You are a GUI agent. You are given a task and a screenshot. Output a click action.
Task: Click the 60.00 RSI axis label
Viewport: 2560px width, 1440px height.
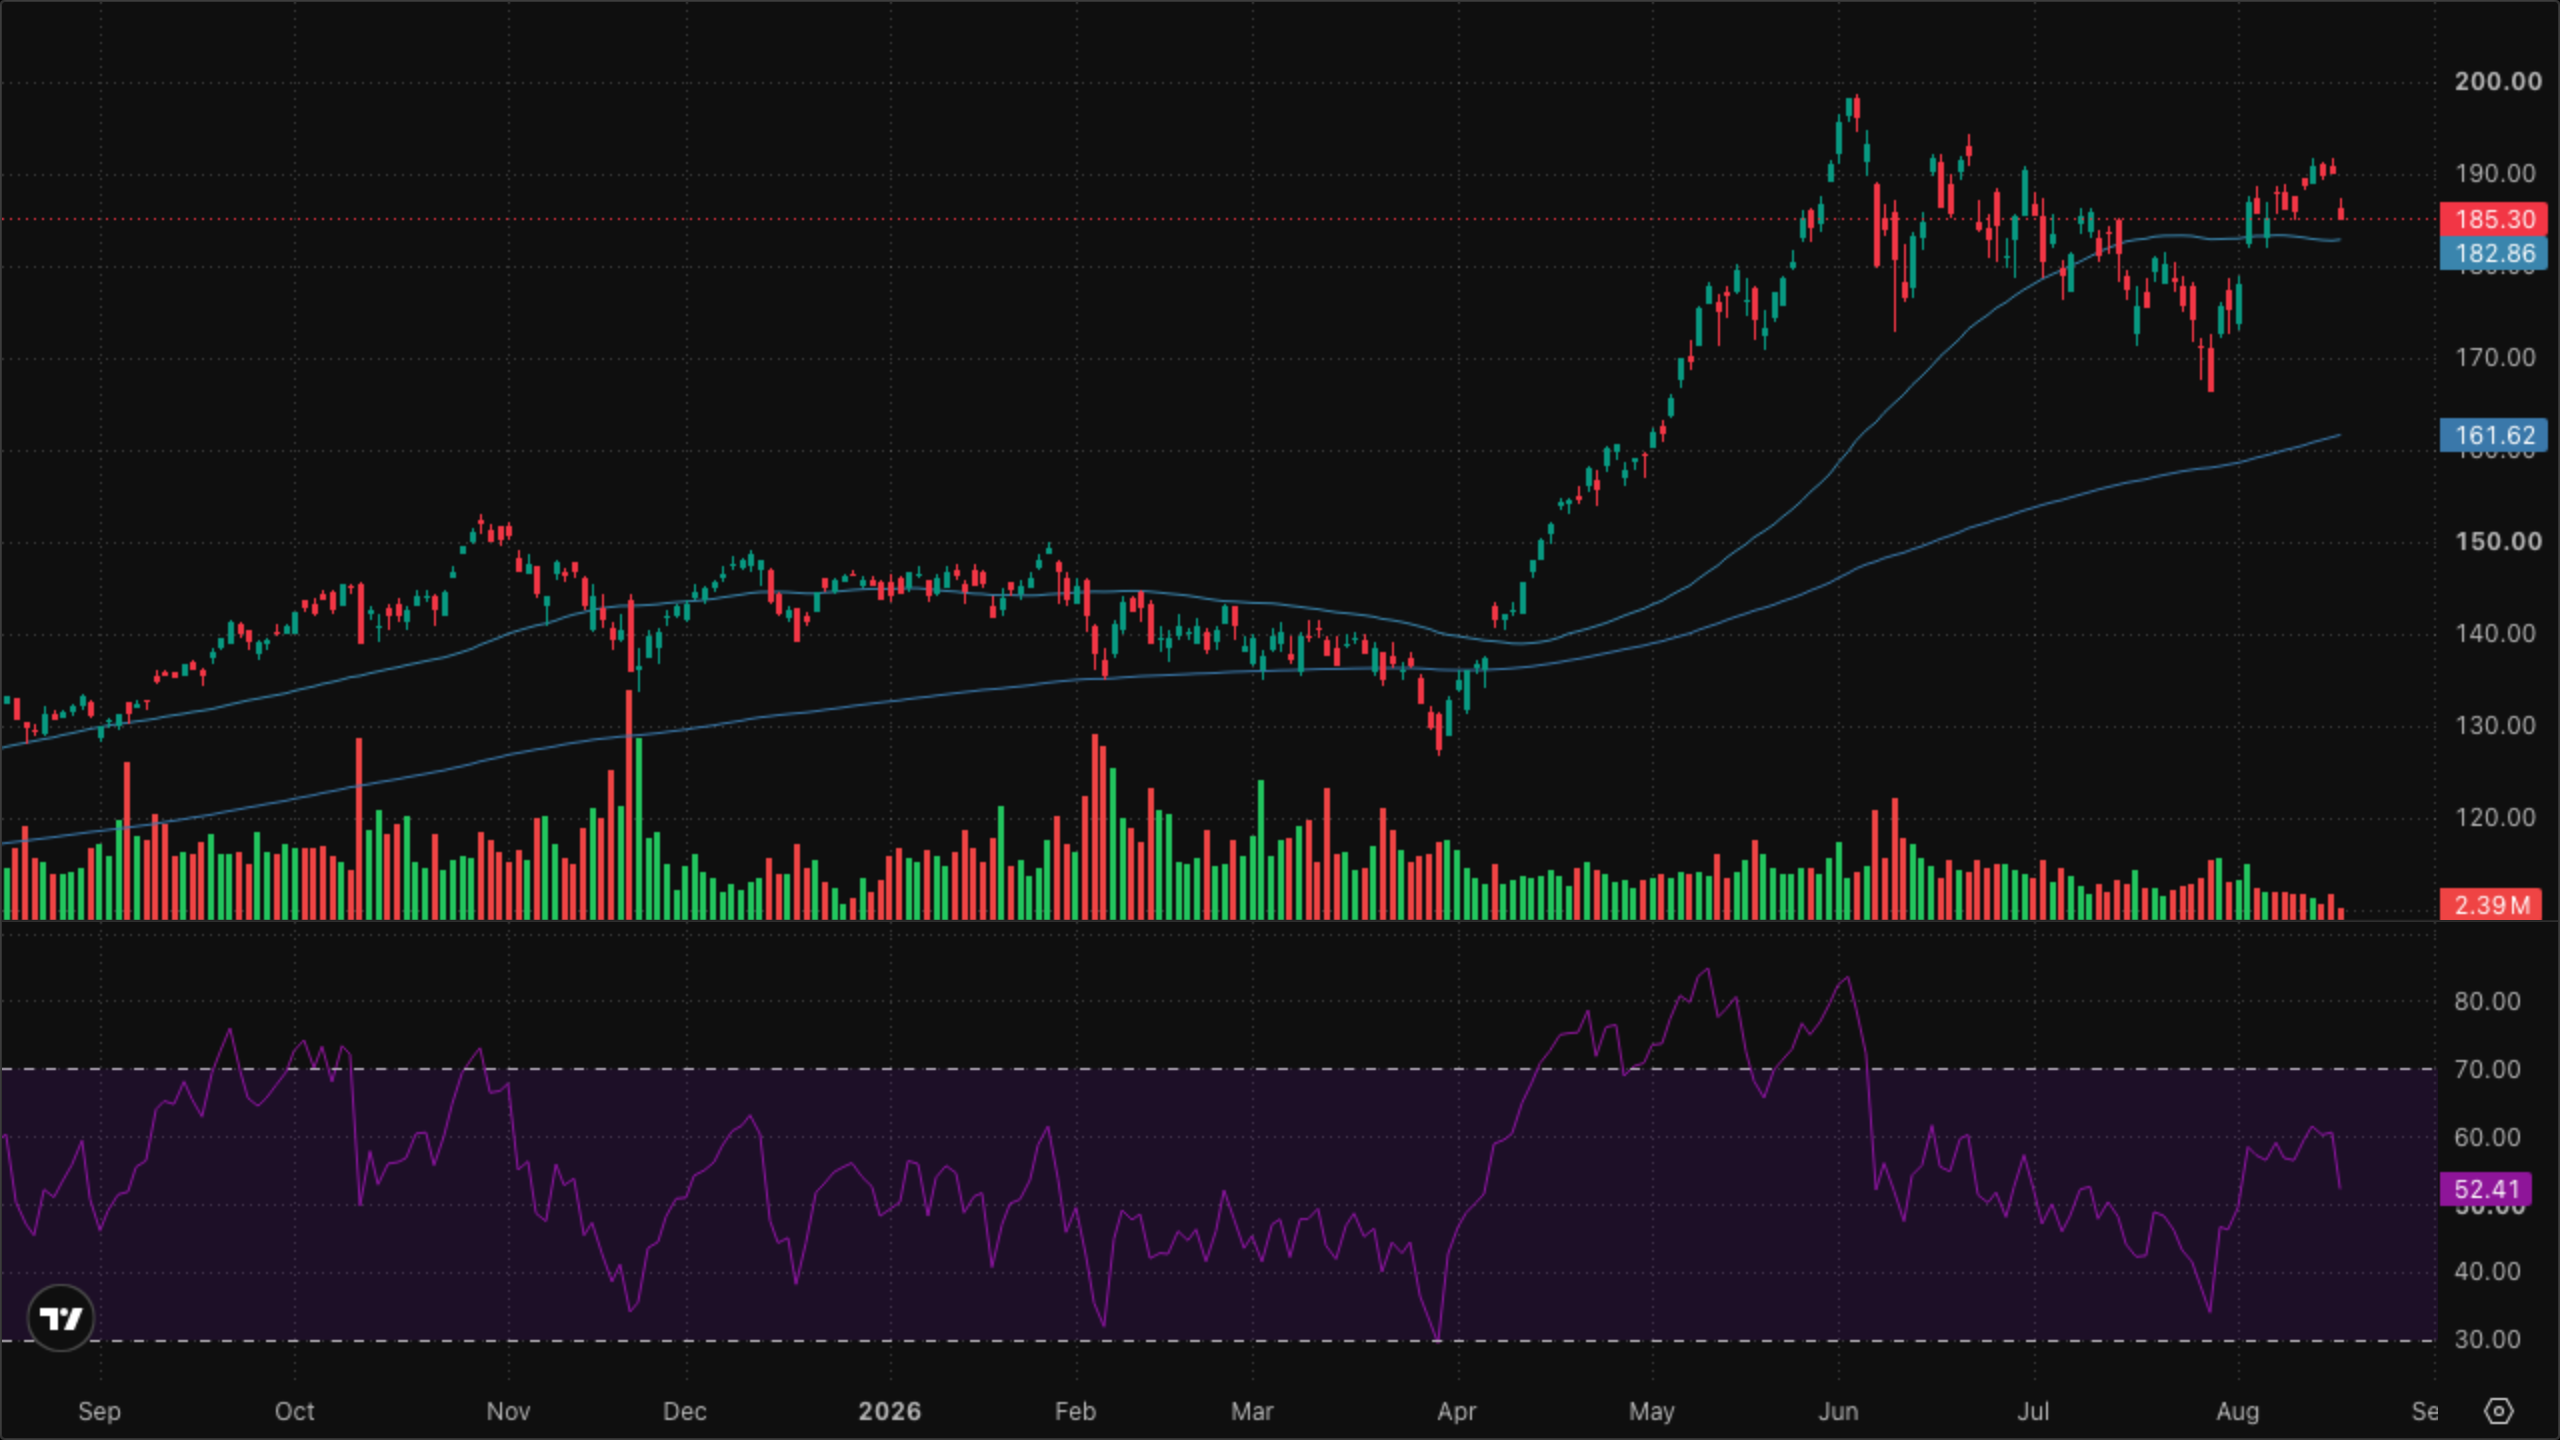click(2487, 1138)
